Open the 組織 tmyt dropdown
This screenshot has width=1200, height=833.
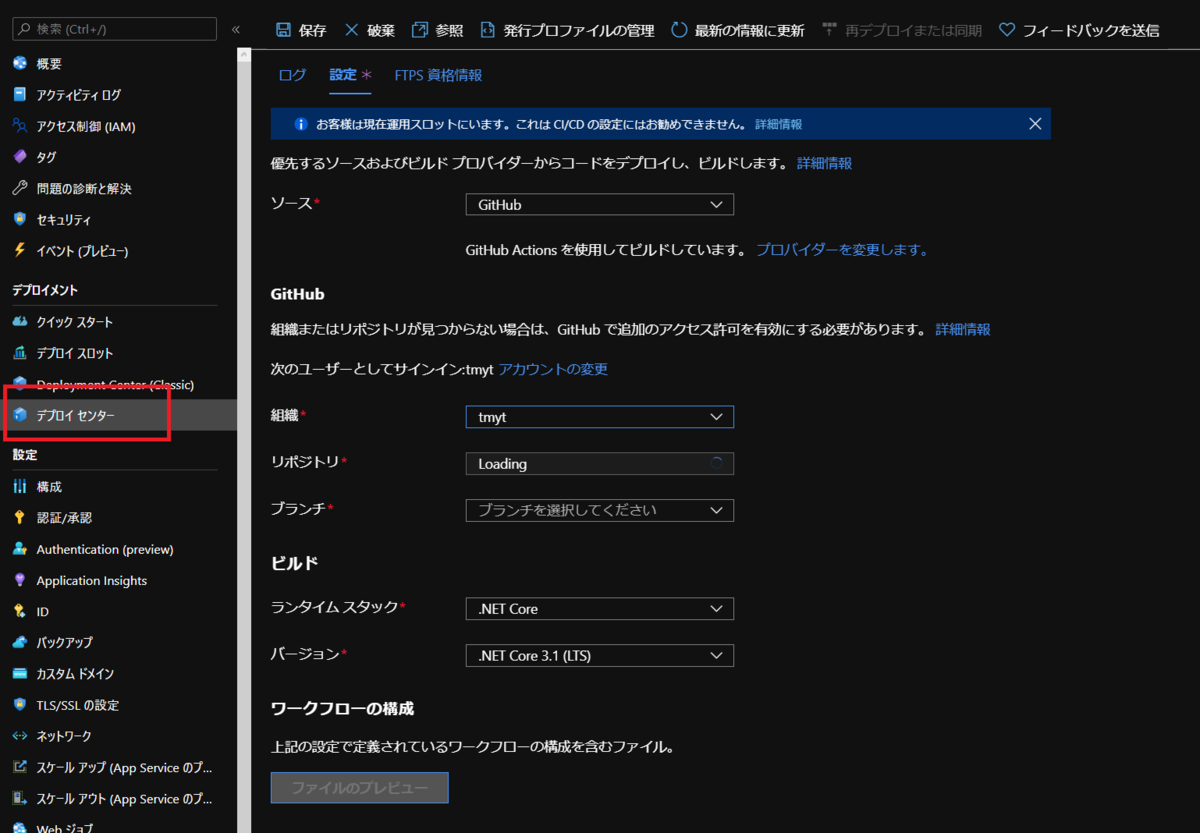click(600, 416)
